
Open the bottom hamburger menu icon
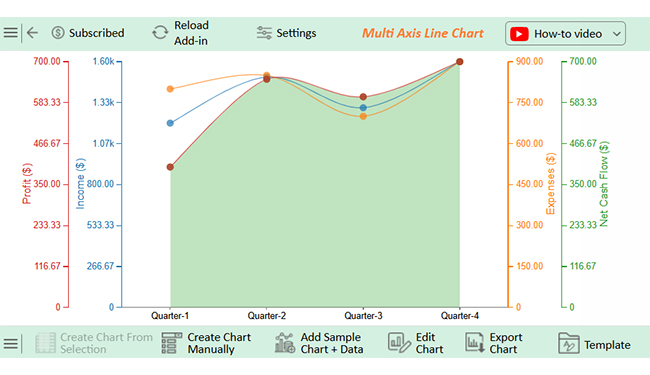click(11, 344)
